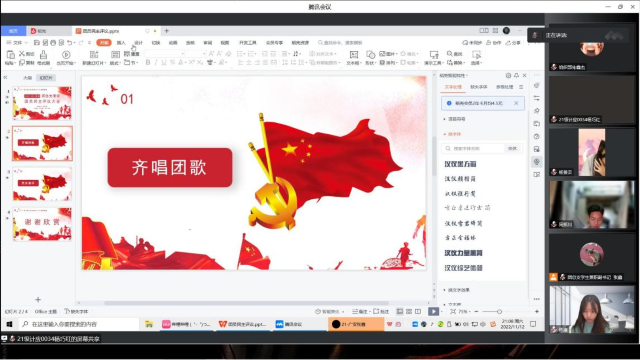This screenshot has height=360, width=640.
Task: Click the Undo arrow icon
Action: click(x=70, y=42)
